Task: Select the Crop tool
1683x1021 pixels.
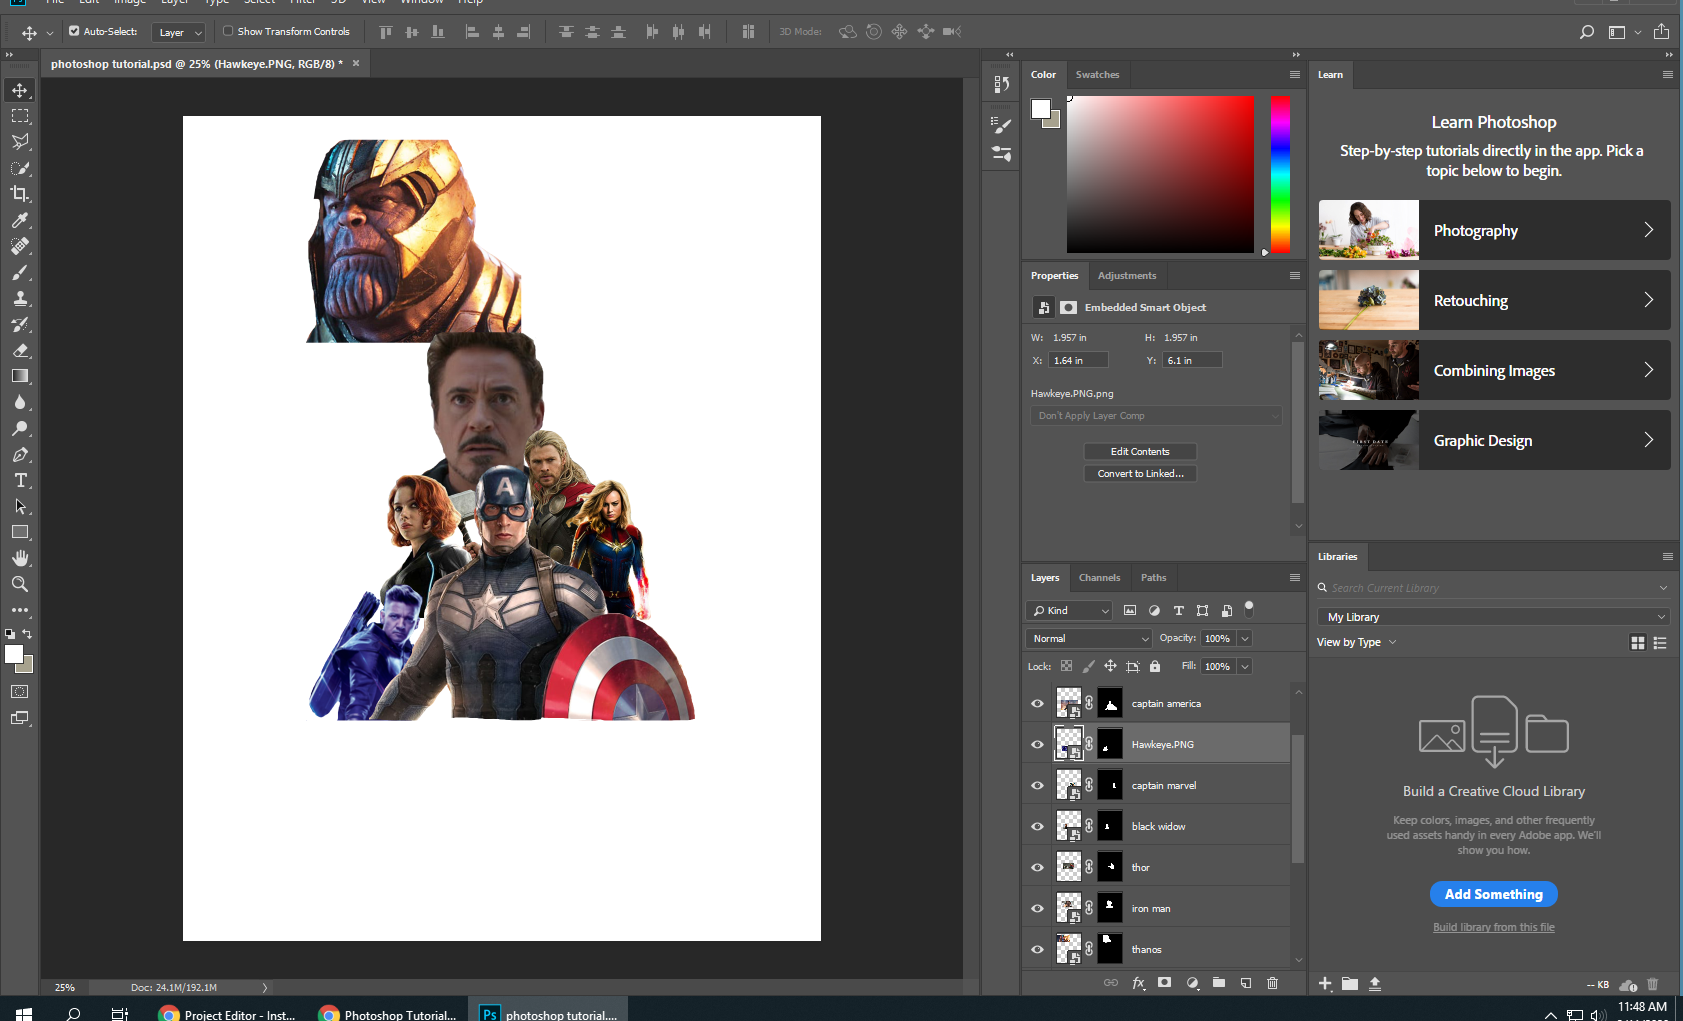Action: pos(20,194)
